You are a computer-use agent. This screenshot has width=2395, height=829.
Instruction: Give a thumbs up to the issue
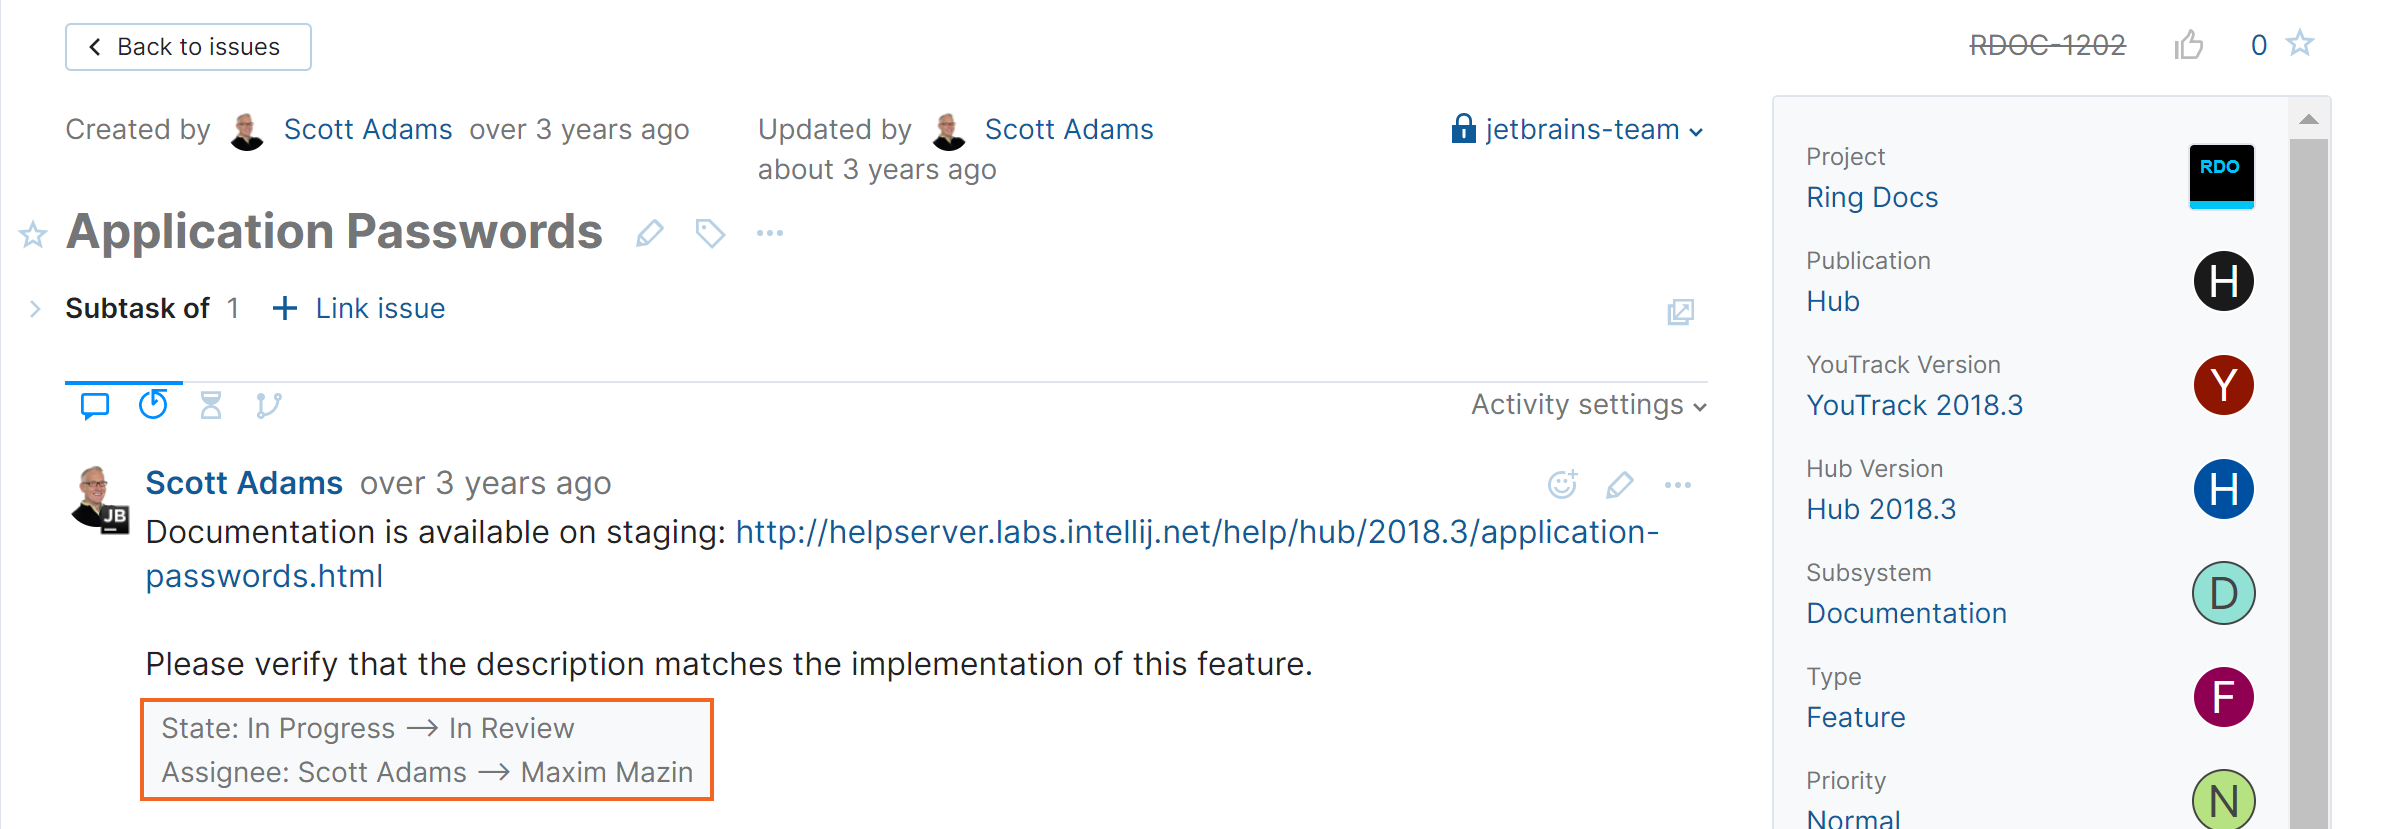pos(2190,44)
